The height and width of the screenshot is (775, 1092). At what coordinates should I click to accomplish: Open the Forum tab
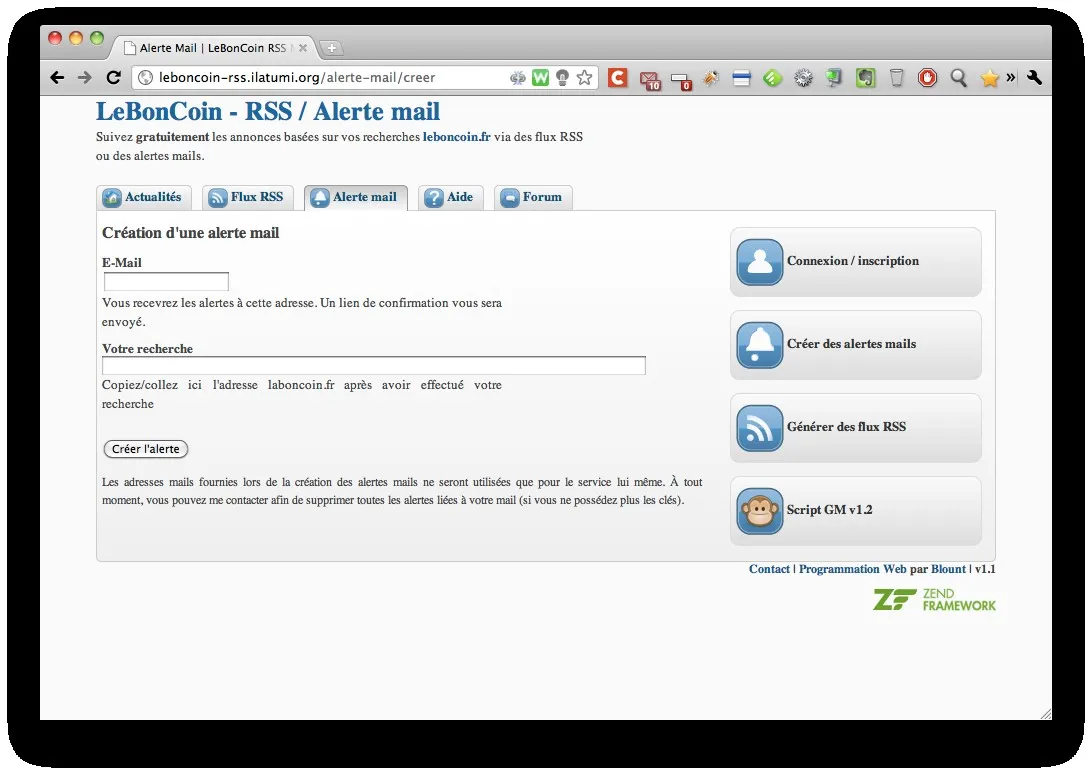[533, 198]
